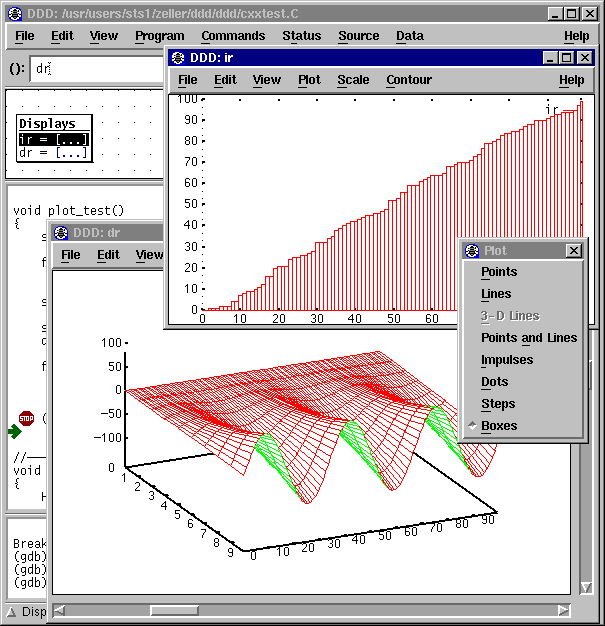Select the Impulses plot style

point(507,360)
